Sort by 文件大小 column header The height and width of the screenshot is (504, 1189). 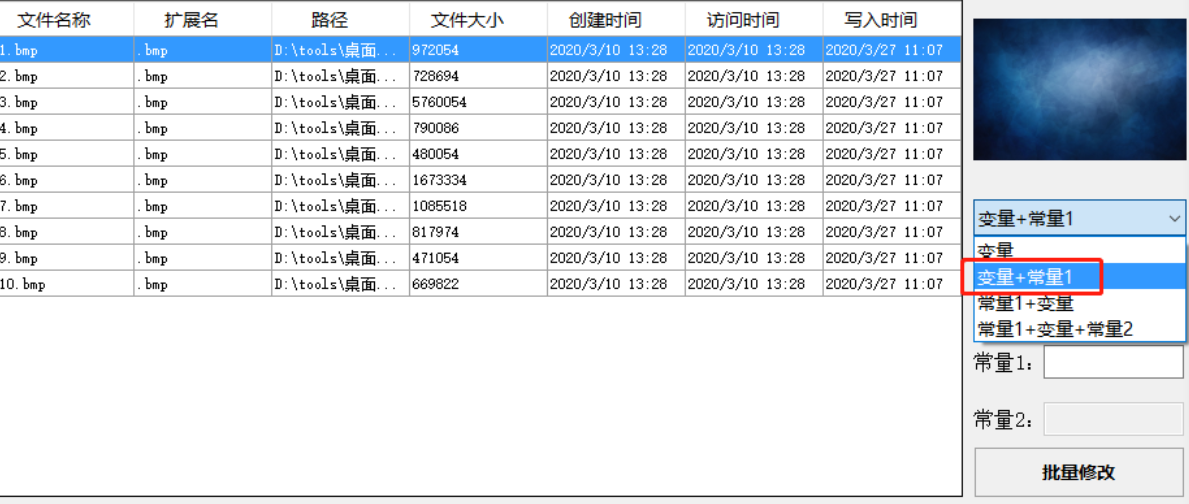pos(478,20)
